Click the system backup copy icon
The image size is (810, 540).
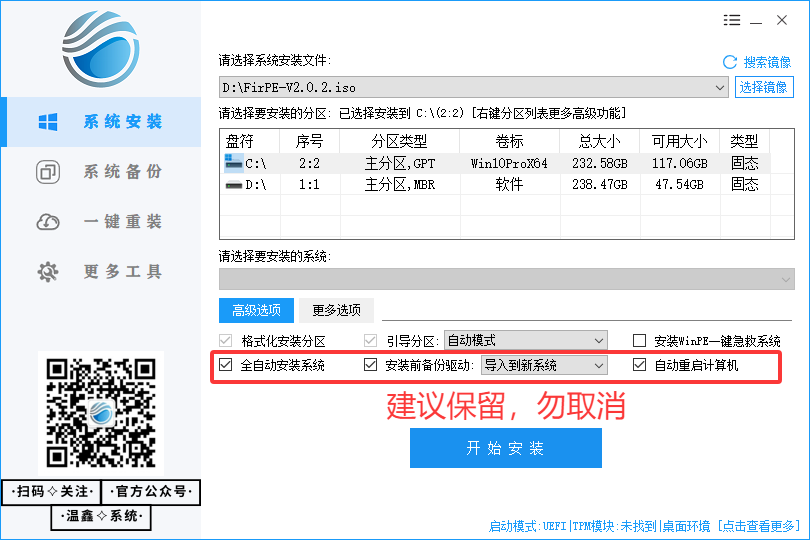(x=48, y=172)
